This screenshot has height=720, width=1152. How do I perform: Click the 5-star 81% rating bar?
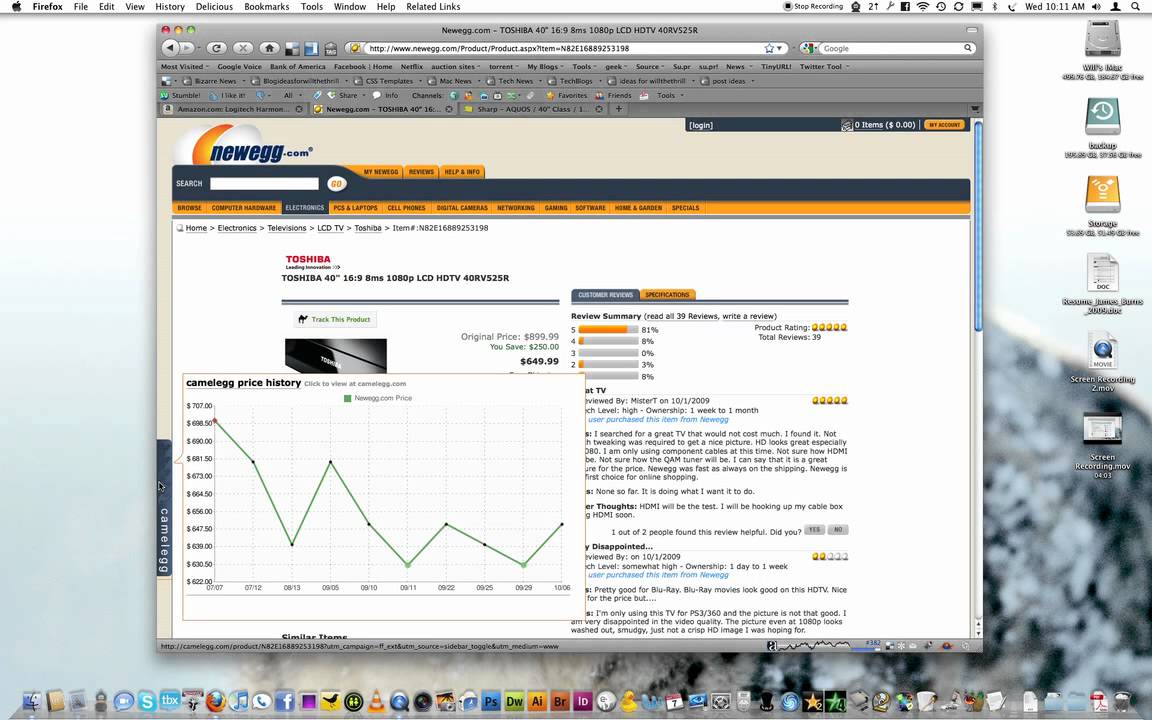coord(608,330)
